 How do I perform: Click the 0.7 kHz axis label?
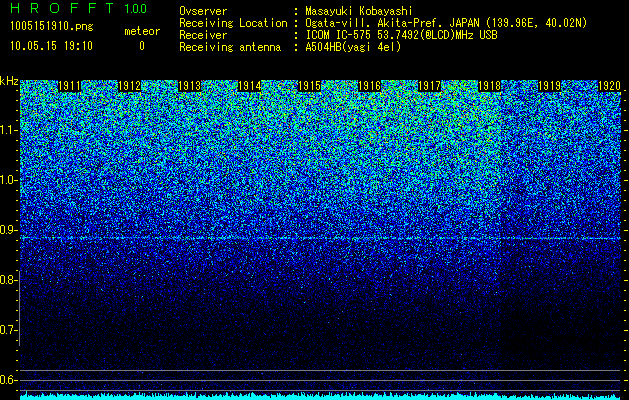[x=8, y=330]
